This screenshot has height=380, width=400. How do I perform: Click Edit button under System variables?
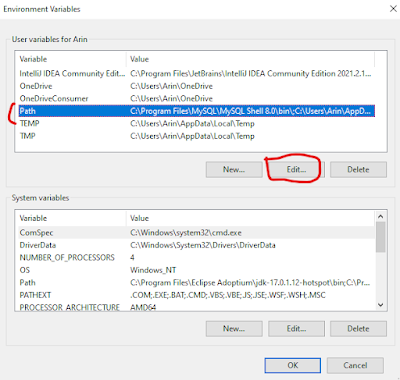(296, 329)
